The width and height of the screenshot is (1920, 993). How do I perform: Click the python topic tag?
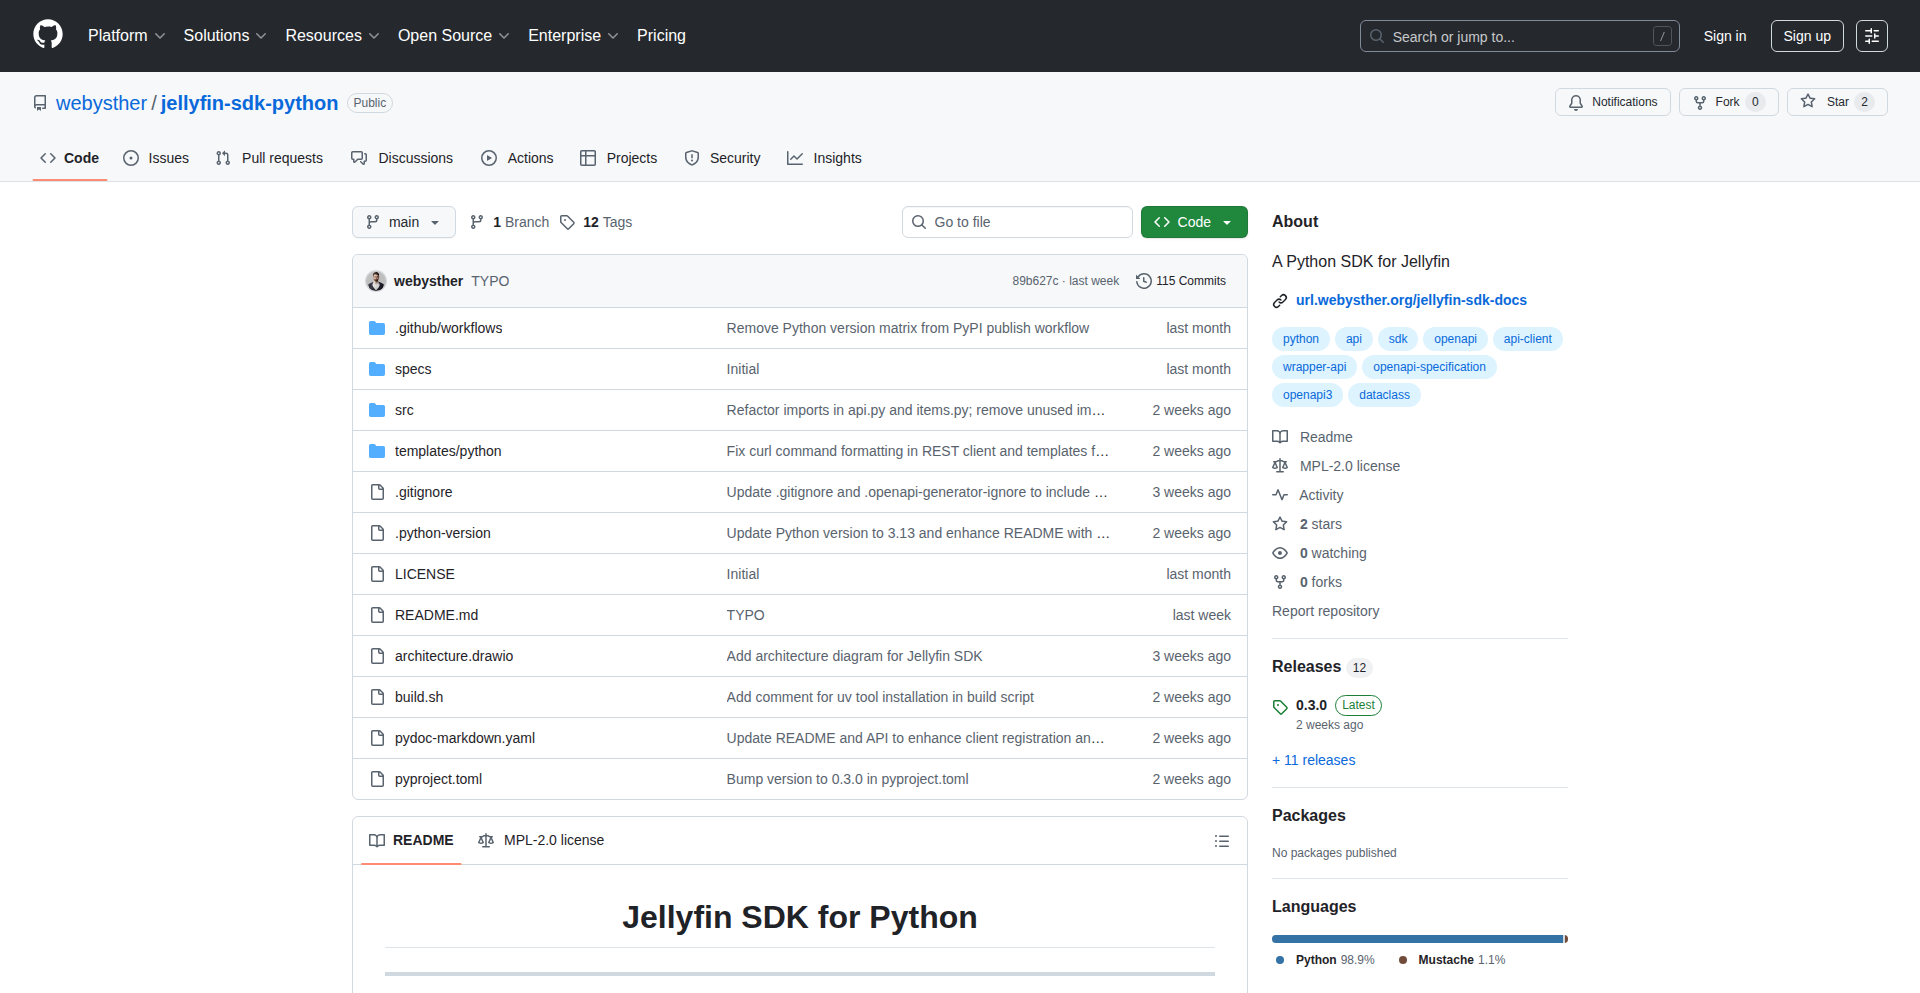point(1300,339)
